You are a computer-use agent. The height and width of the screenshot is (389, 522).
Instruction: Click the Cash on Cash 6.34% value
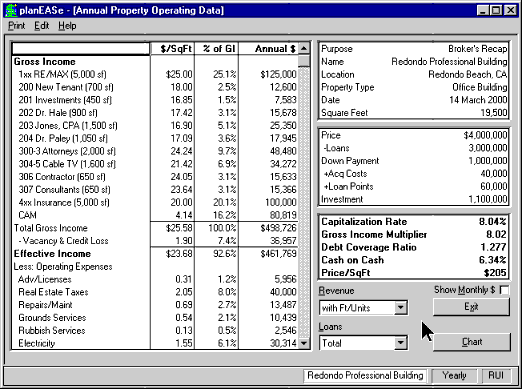tap(493, 260)
